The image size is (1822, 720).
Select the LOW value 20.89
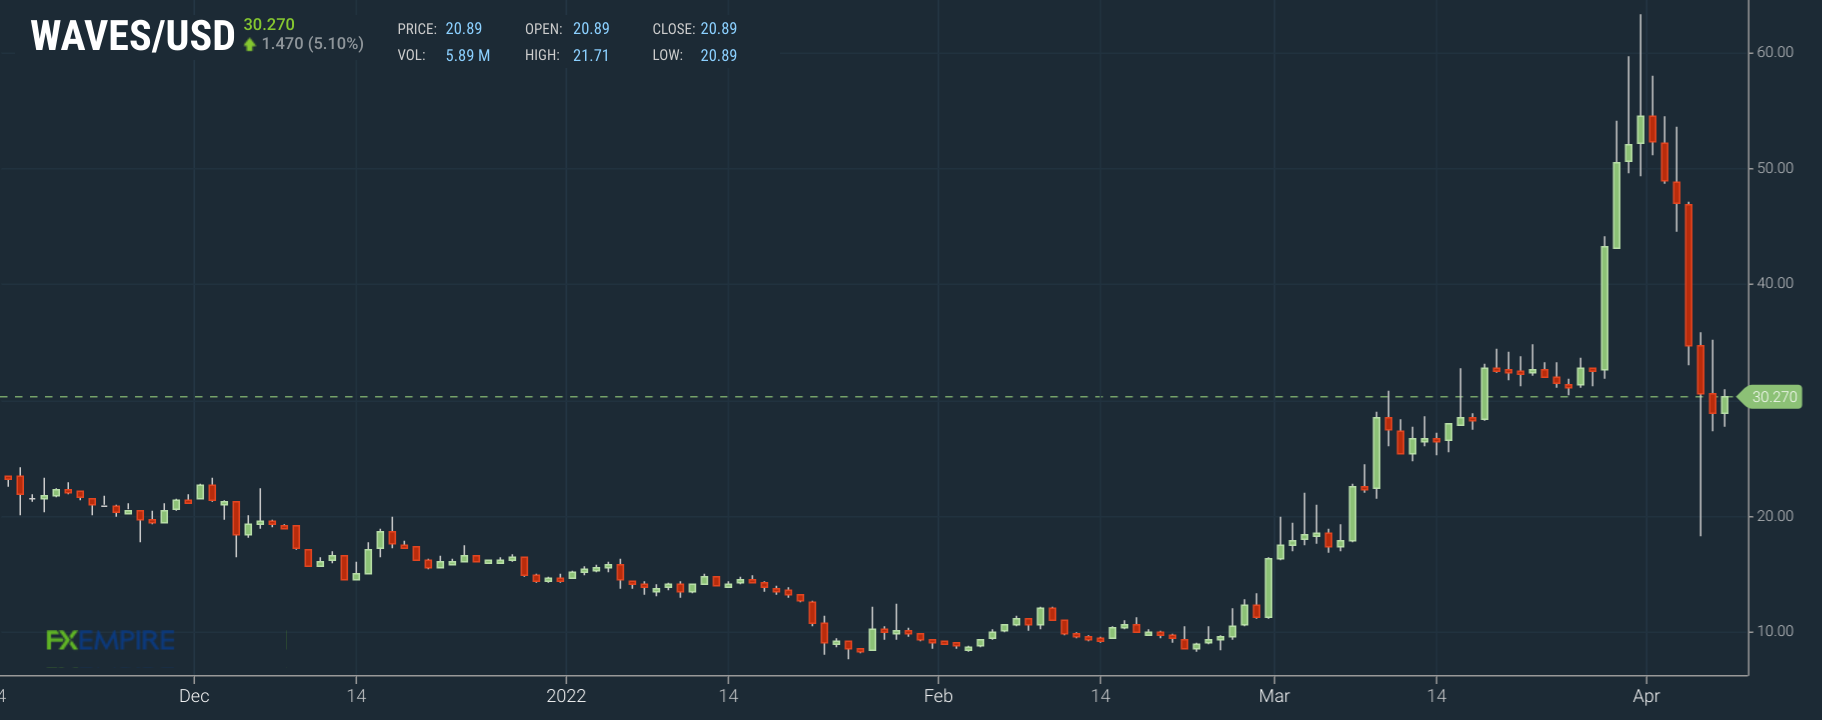click(719, 56)
